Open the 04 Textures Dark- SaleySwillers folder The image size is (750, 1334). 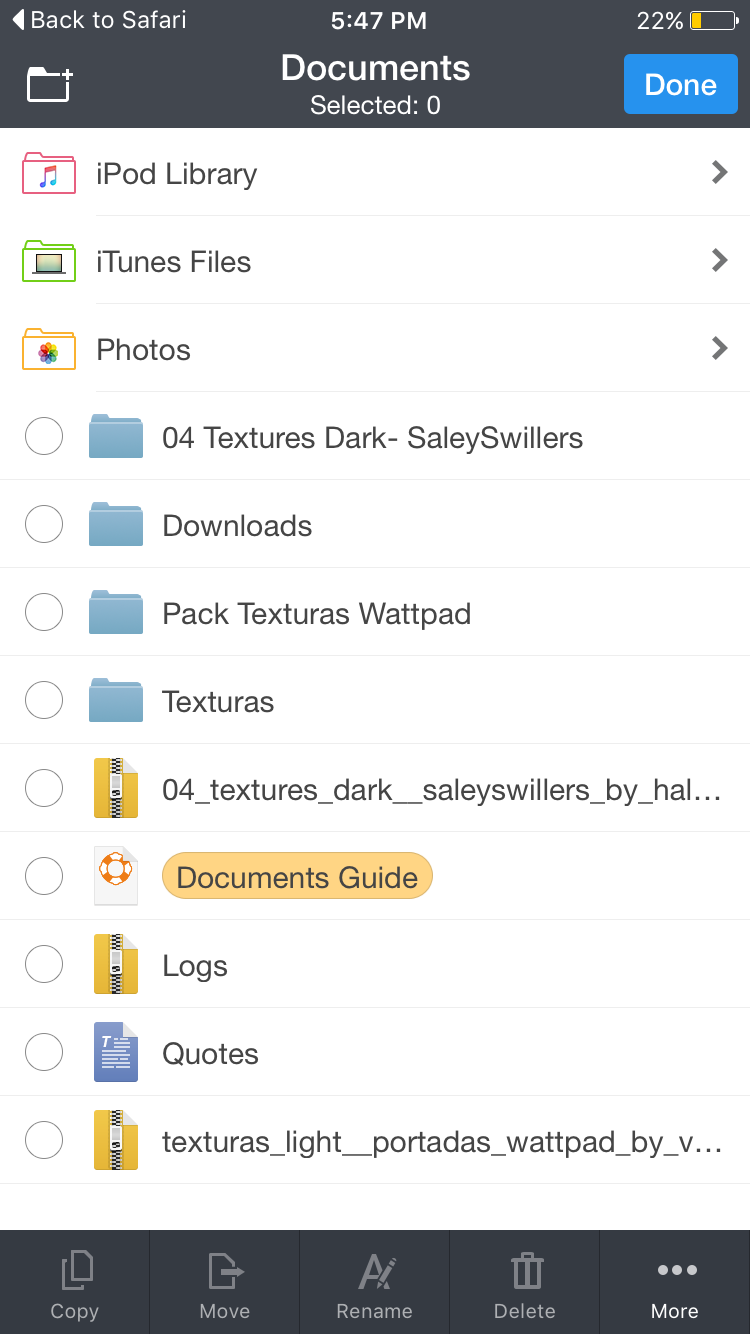375,436
